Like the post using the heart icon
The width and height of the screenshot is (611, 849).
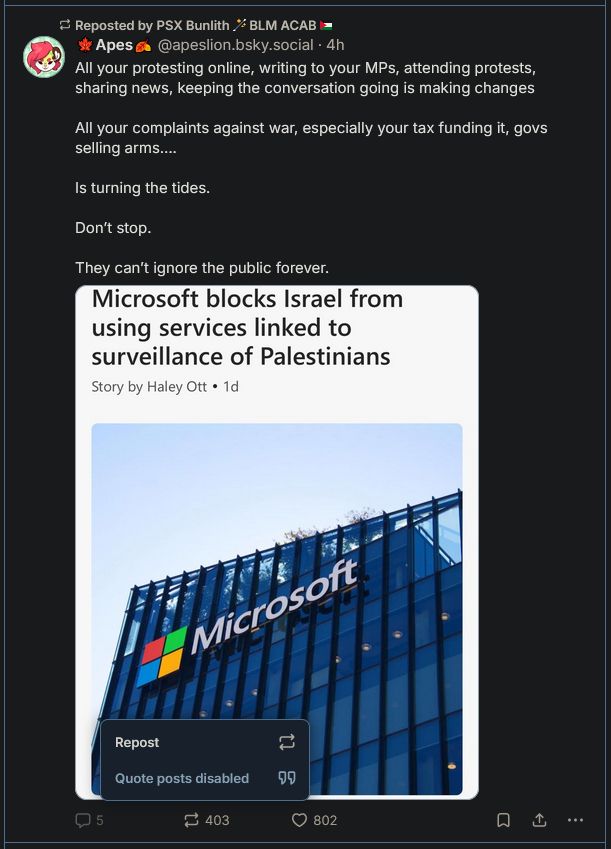coord(298,820)
